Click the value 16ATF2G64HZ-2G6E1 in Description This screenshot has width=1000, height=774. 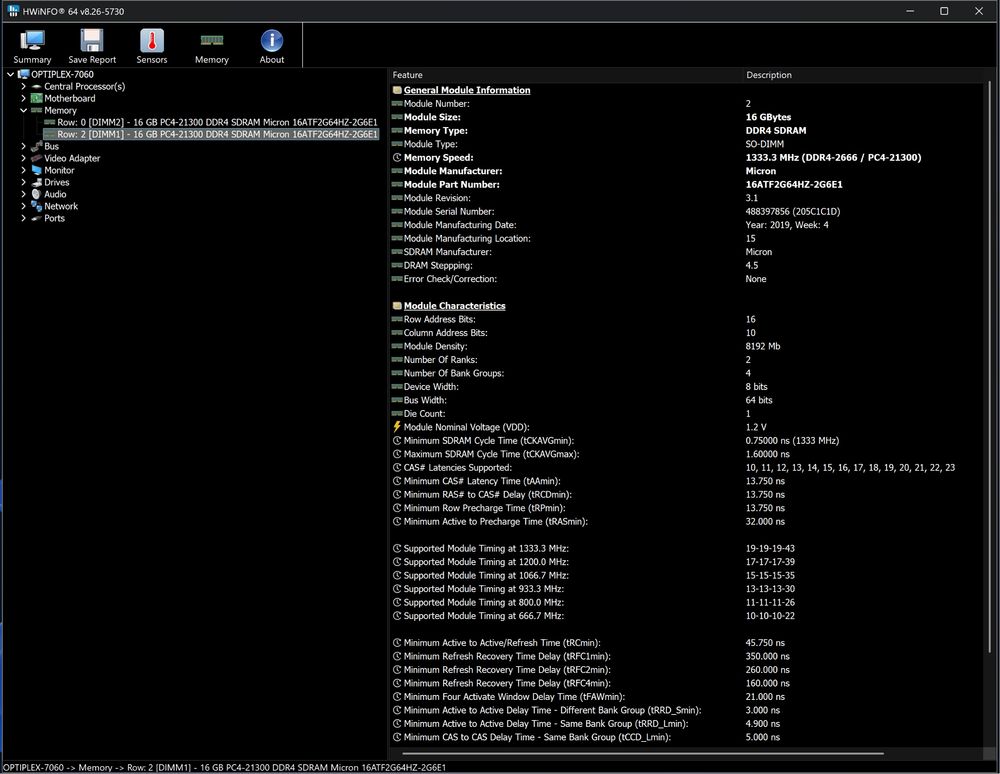[794, 185]
